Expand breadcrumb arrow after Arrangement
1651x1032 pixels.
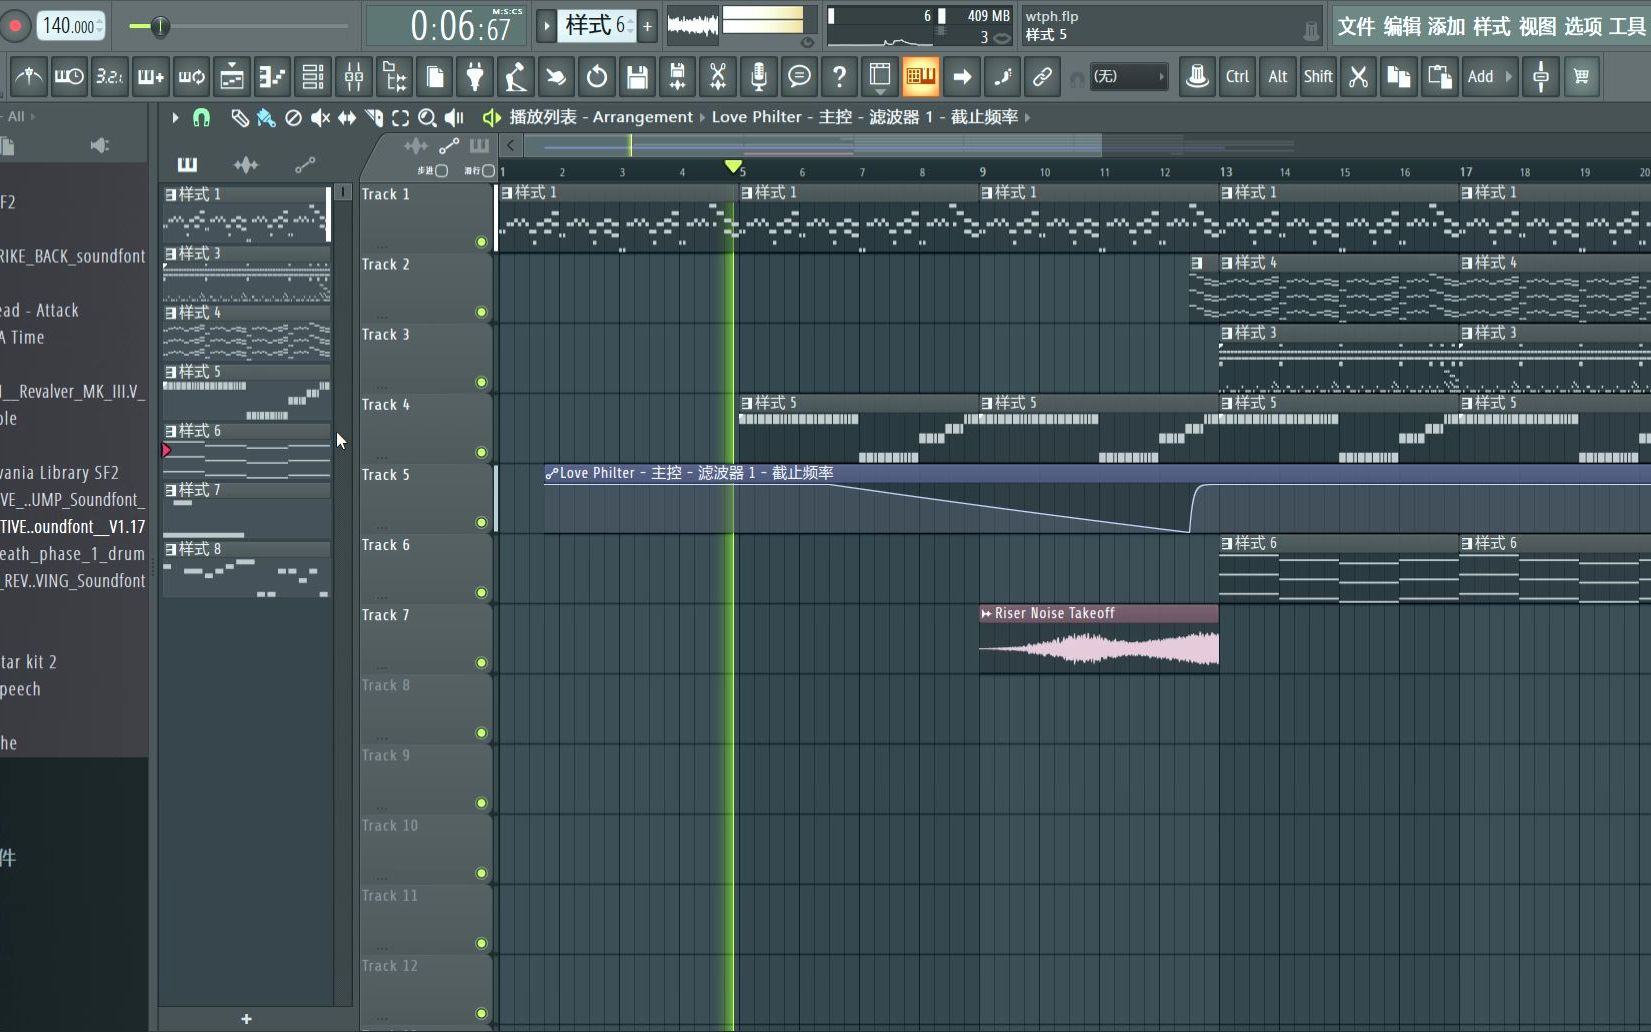tap(702, 117)
